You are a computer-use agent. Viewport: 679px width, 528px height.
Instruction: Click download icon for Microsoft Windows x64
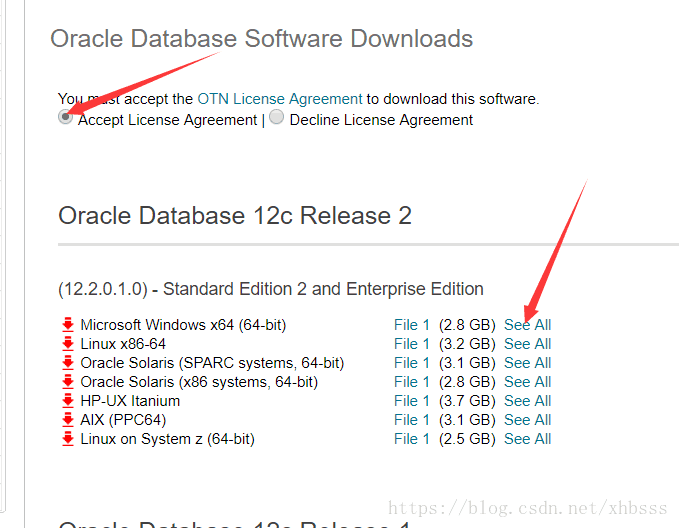[68, 325]
